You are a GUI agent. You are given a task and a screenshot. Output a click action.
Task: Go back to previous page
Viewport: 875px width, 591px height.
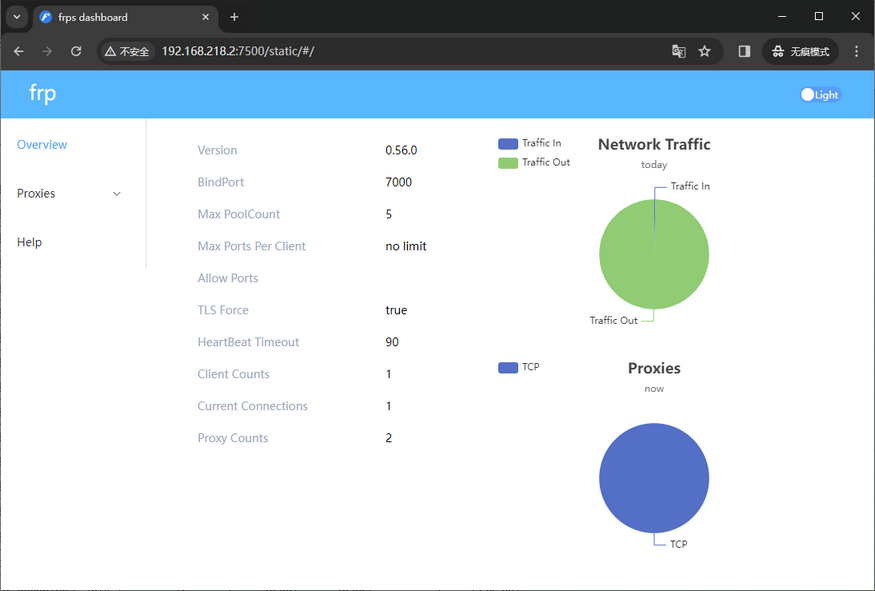coord(19,51)
